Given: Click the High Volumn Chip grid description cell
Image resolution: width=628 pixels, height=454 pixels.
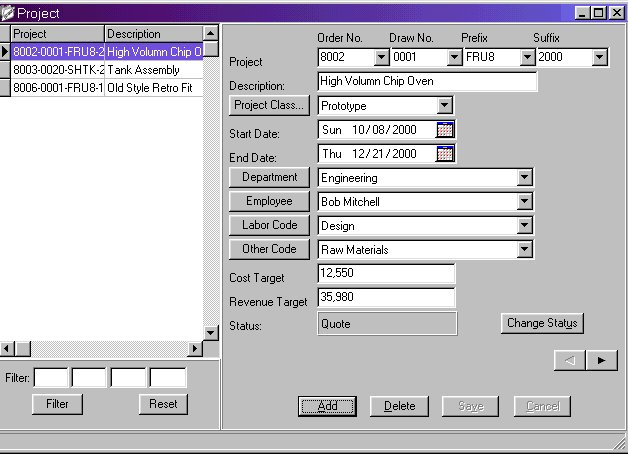Looking at the screenshot, I should (154, 52).
